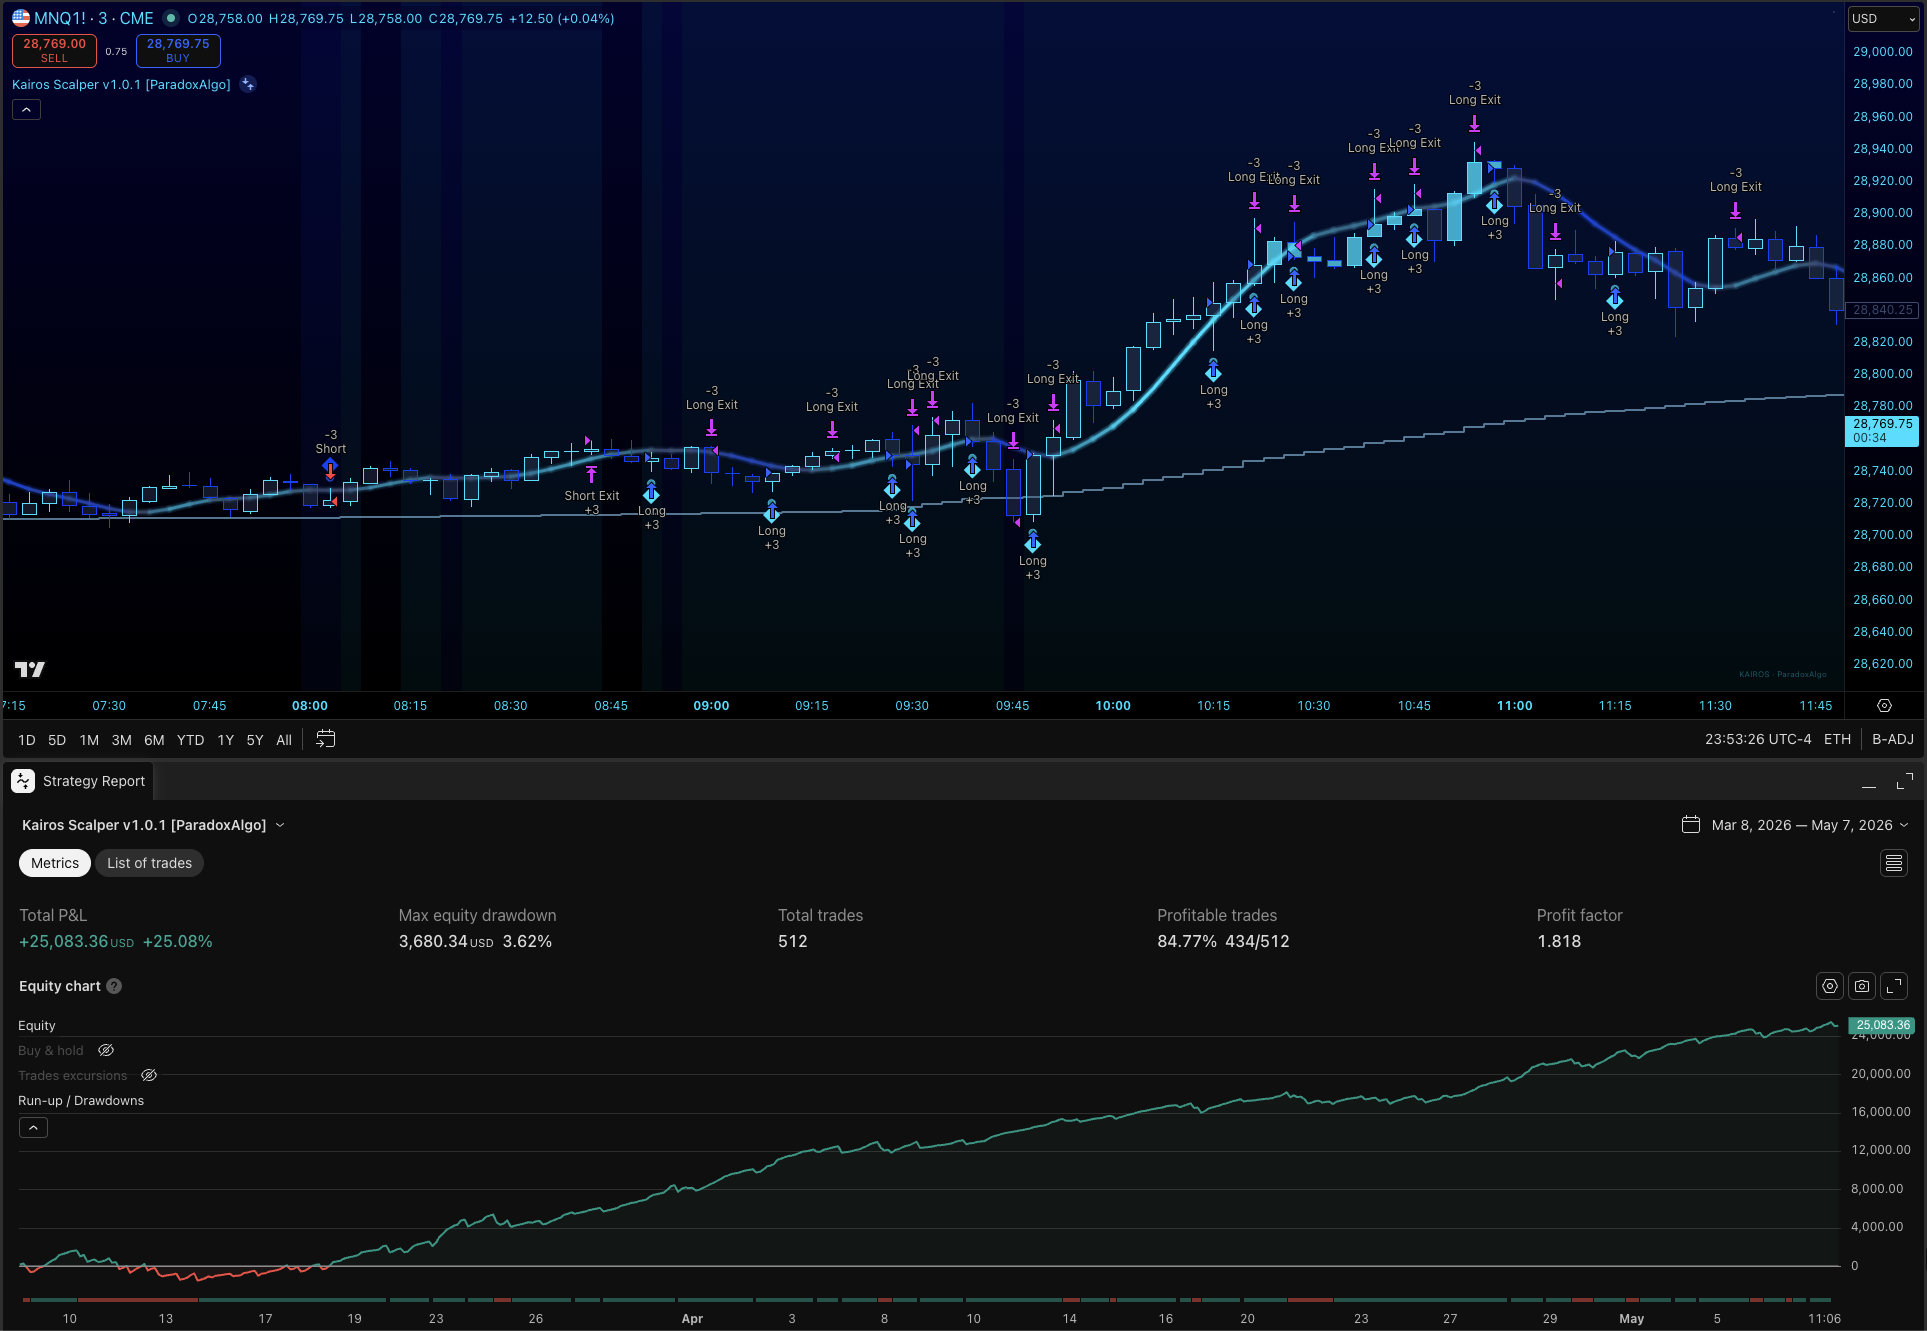The width and height of the screenshot is (1927, 1331).
Task: Select the 1M time range
Action: tap(89, 740)
